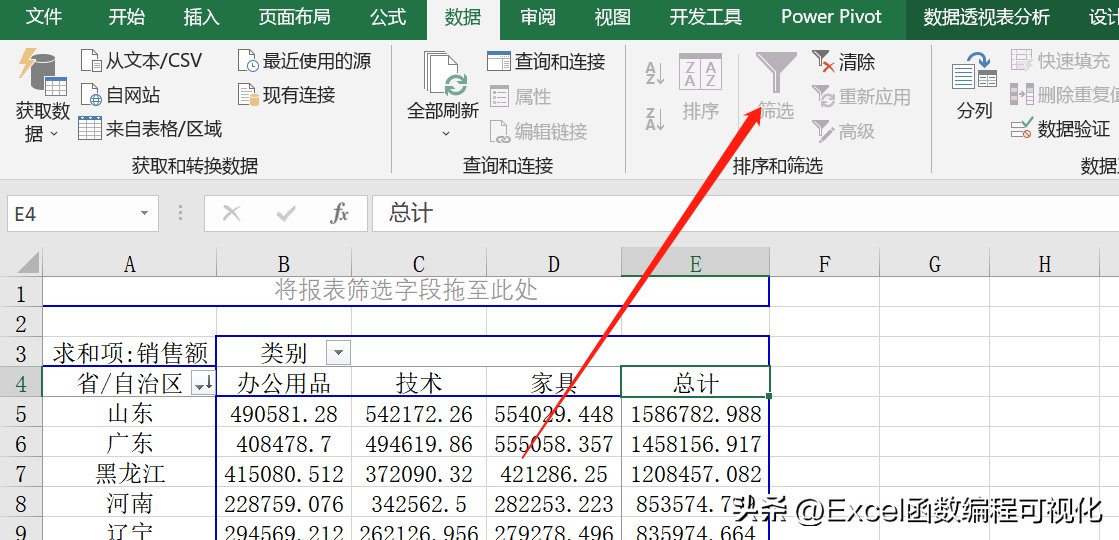Click sort ascending A-Z icon
This screenshot has width=1119, height=540.
click(655, 73)
